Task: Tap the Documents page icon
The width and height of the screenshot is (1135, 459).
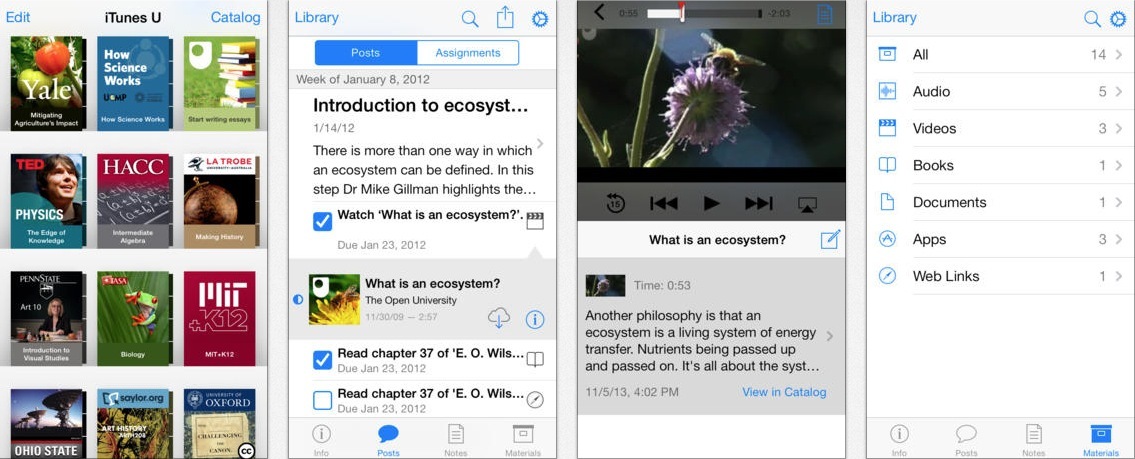Action: [887, 202]
